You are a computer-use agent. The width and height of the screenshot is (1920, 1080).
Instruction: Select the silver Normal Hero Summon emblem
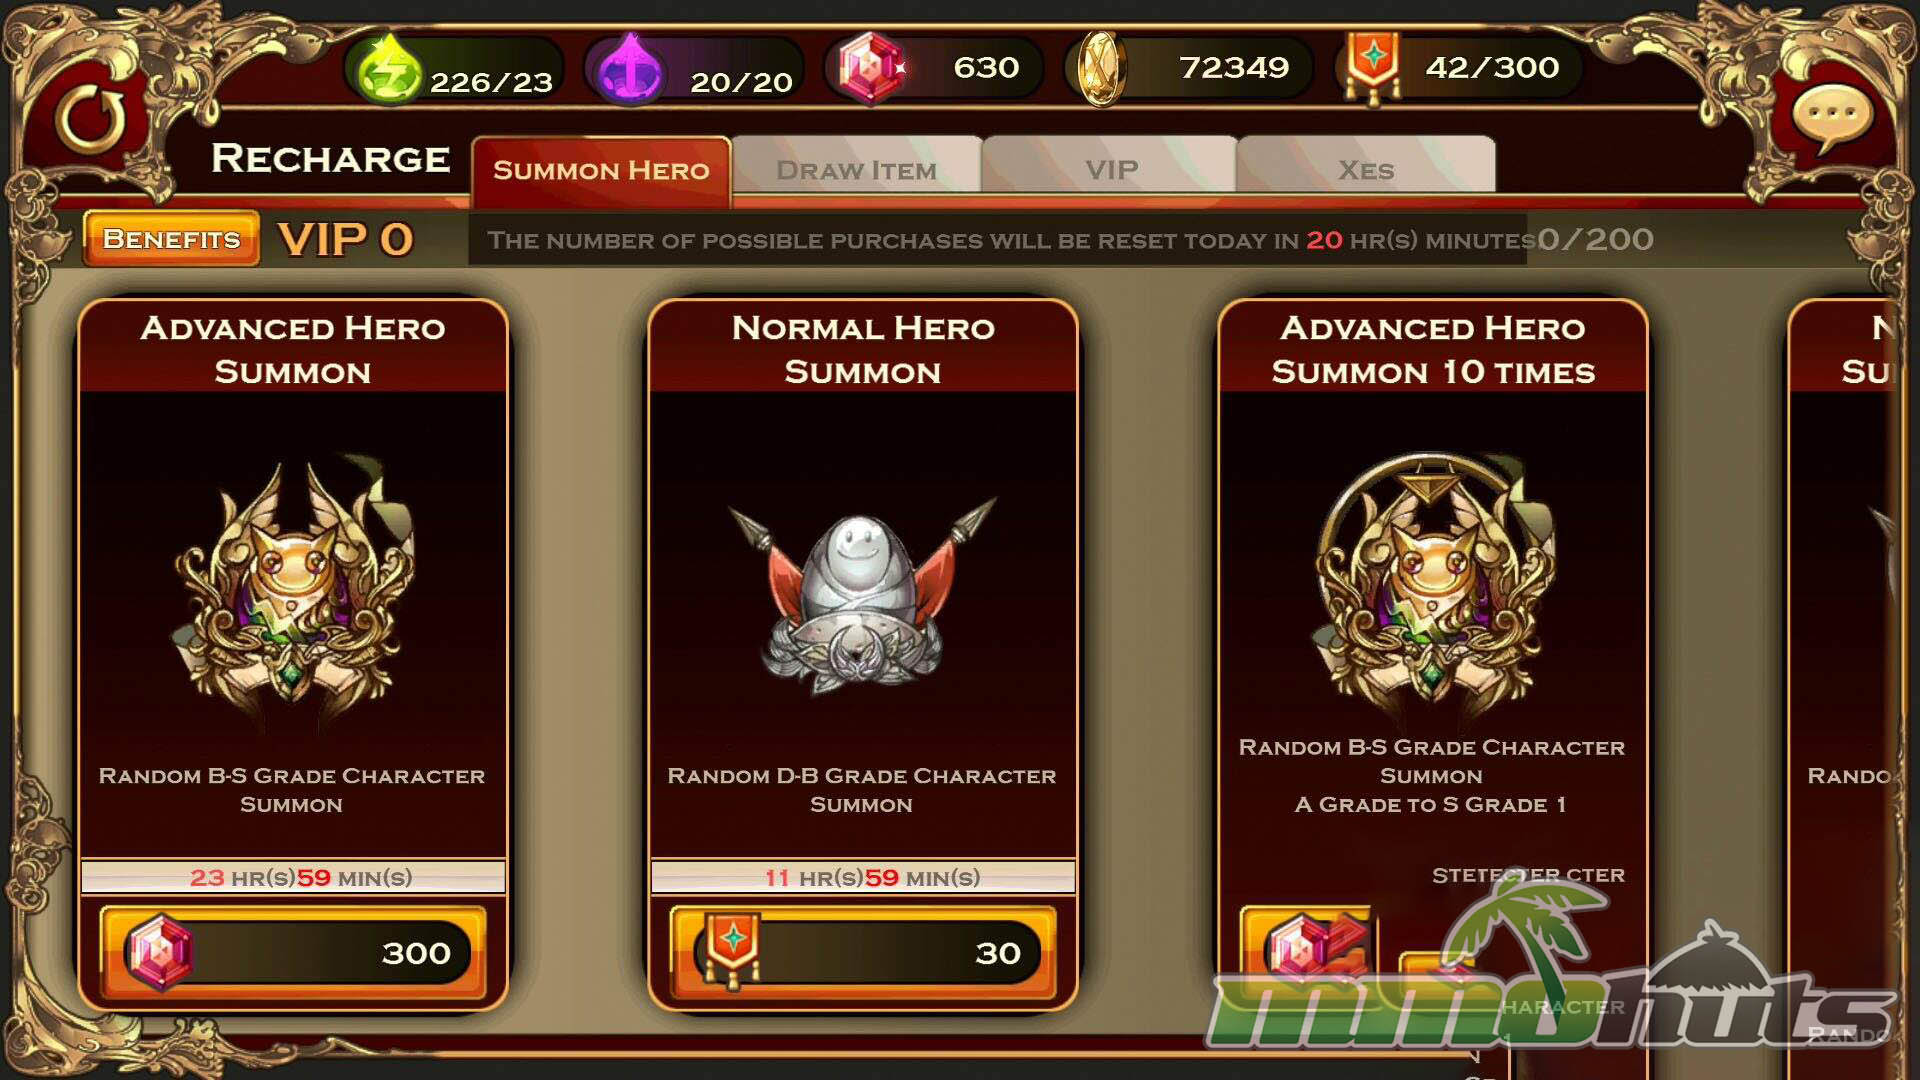pos(862,595)
